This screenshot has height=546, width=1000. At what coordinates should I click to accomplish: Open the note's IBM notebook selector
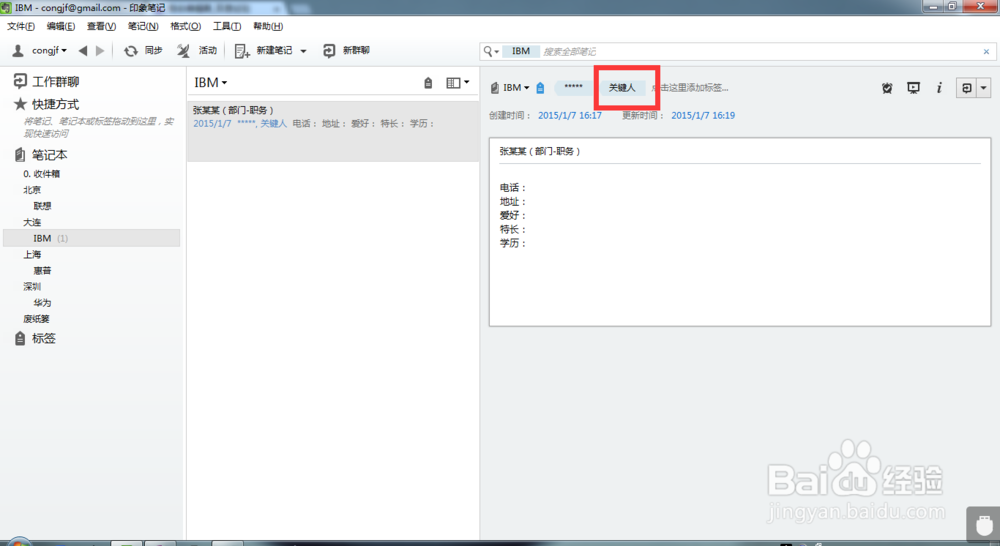click(x=510, y=87)
